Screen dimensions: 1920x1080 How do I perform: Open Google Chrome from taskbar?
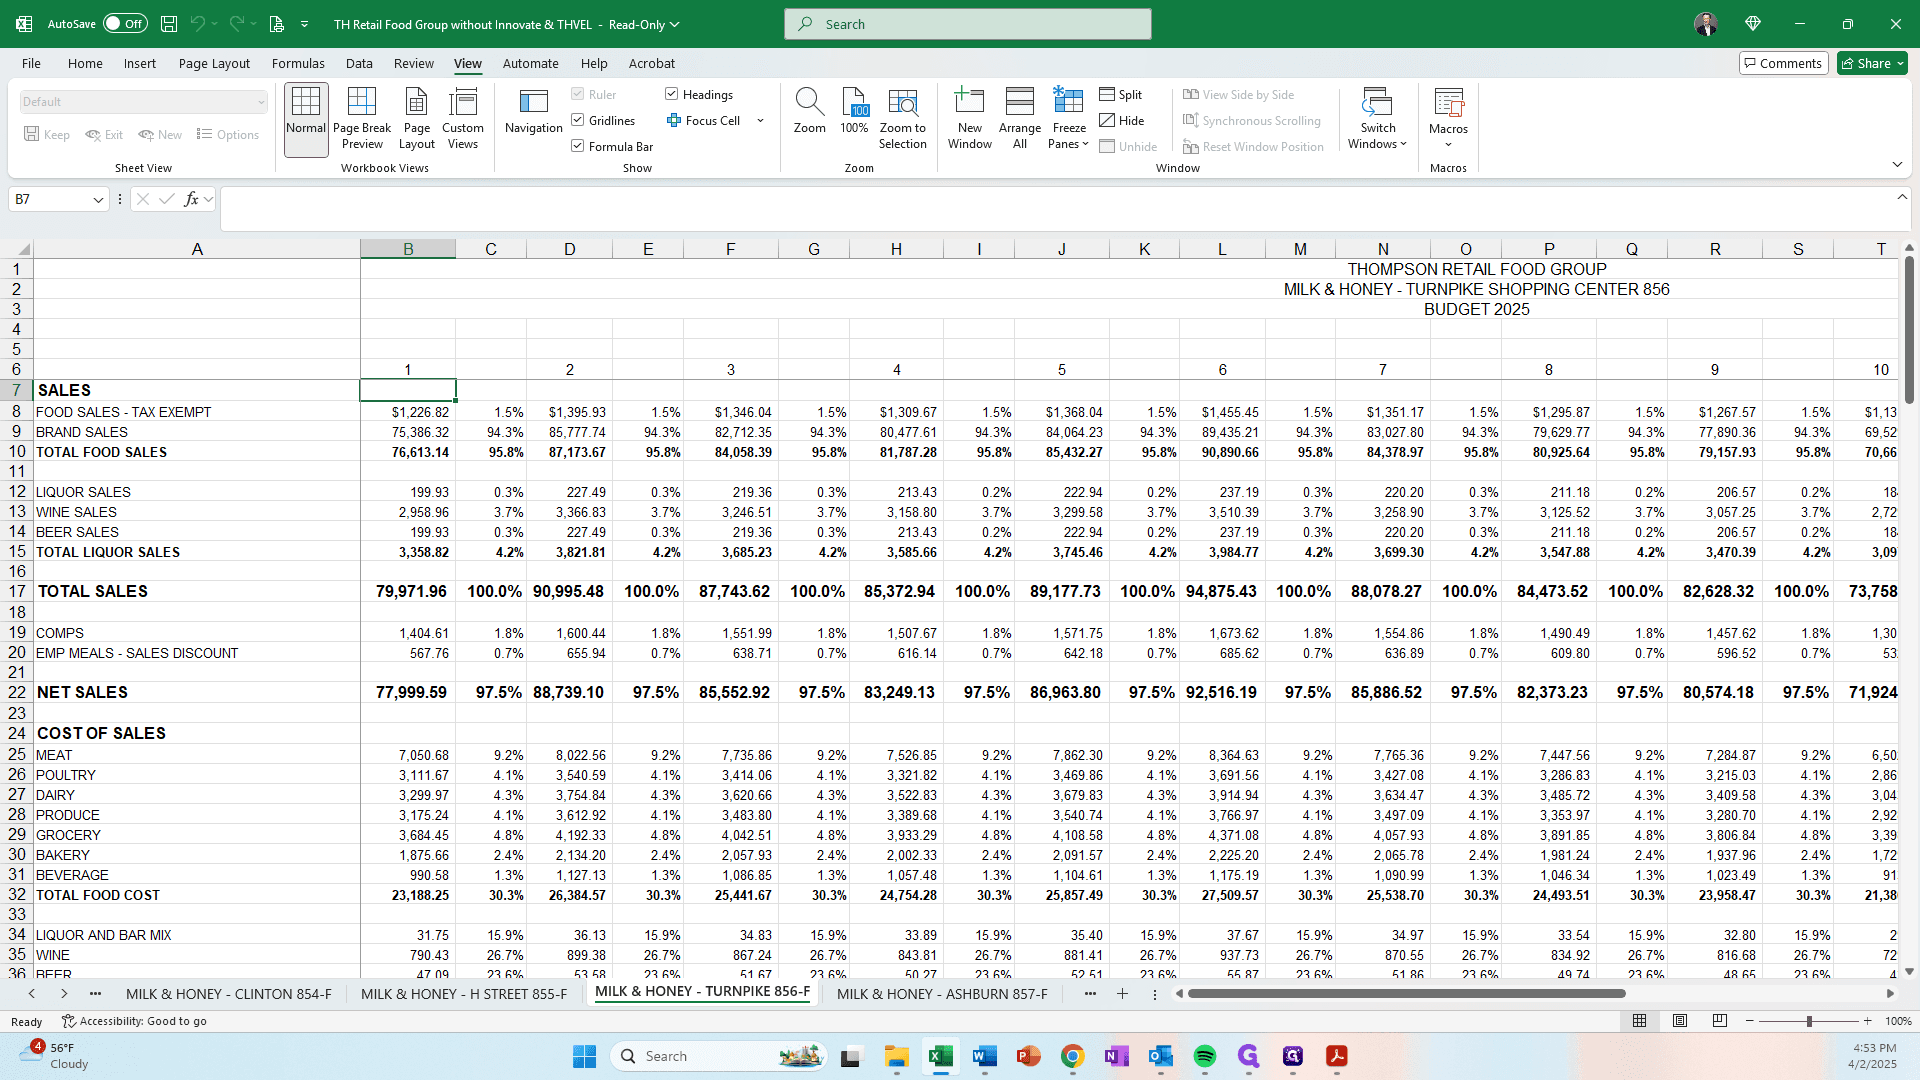[x=1073, y=1056]
